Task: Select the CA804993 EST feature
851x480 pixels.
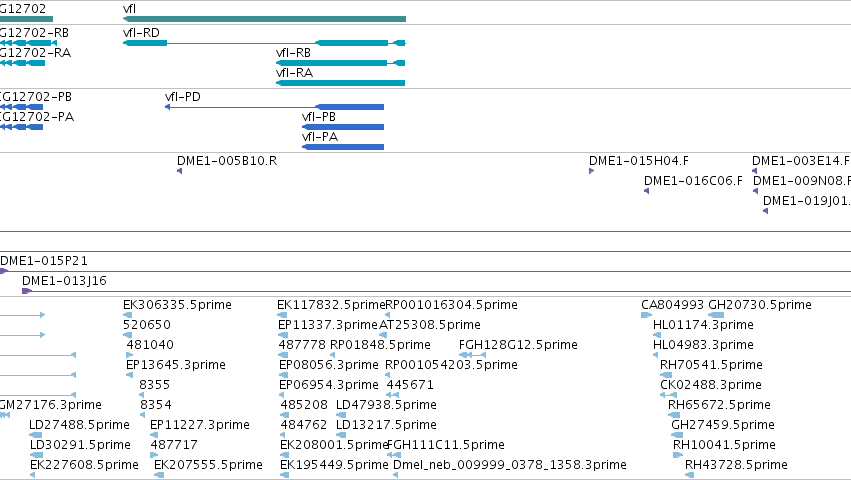Action: (x=646, y=315)
